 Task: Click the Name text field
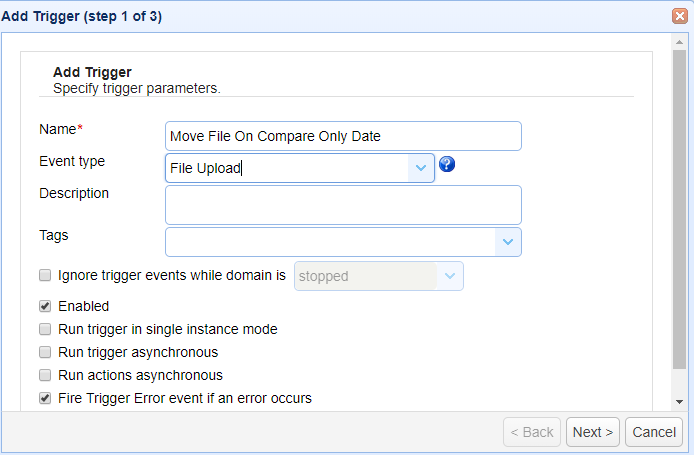(x=343, y=136)
